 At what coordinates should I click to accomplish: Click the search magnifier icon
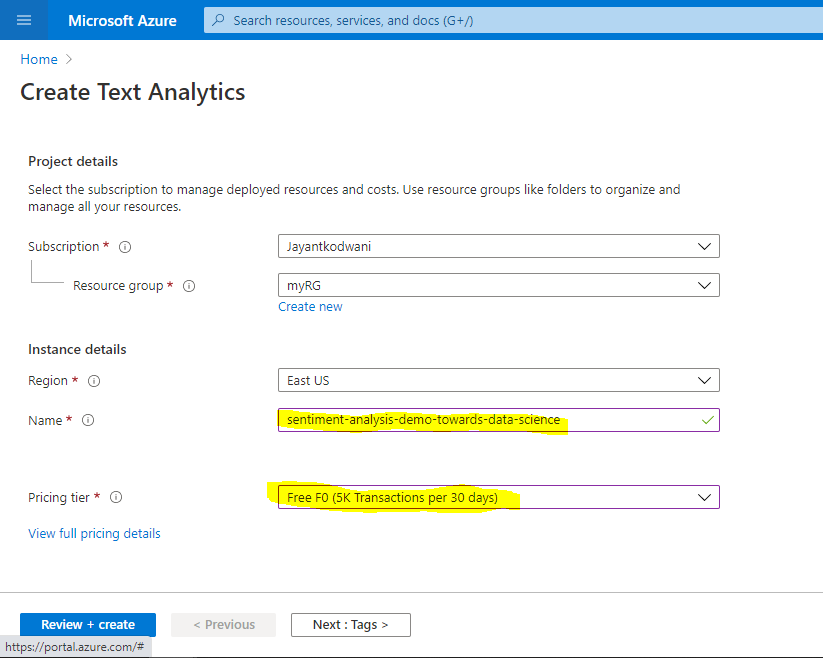point(219,20)
